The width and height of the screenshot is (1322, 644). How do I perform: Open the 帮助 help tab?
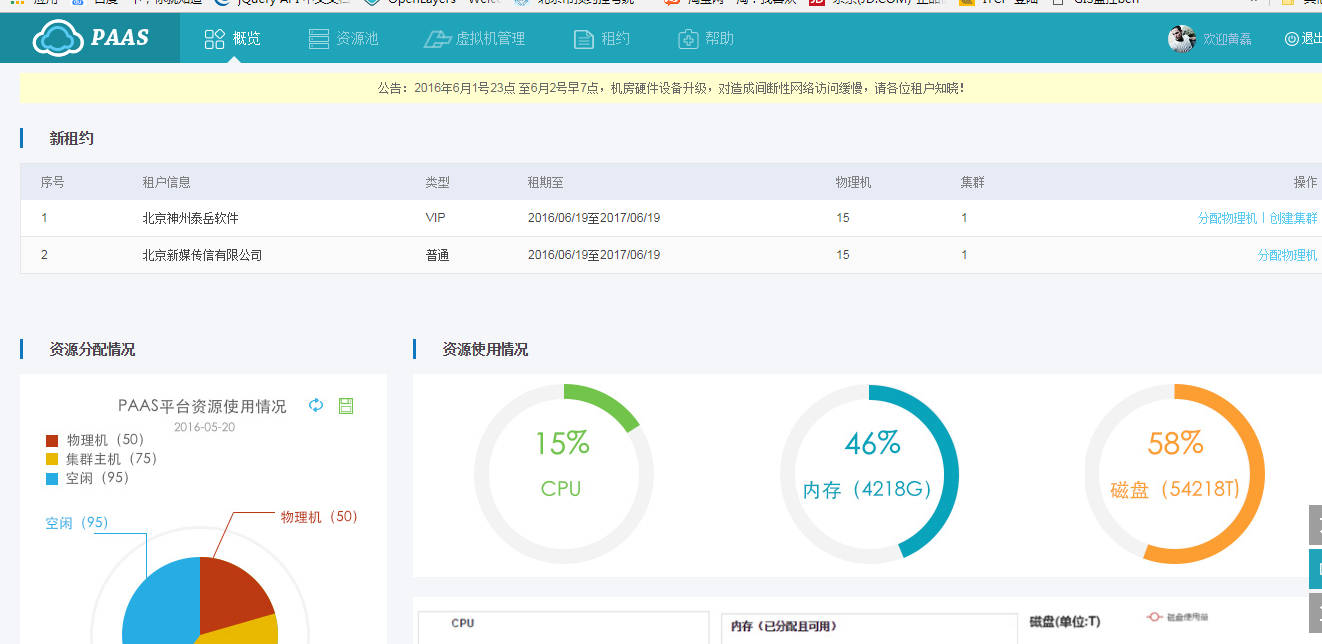[x=706, y=39]
